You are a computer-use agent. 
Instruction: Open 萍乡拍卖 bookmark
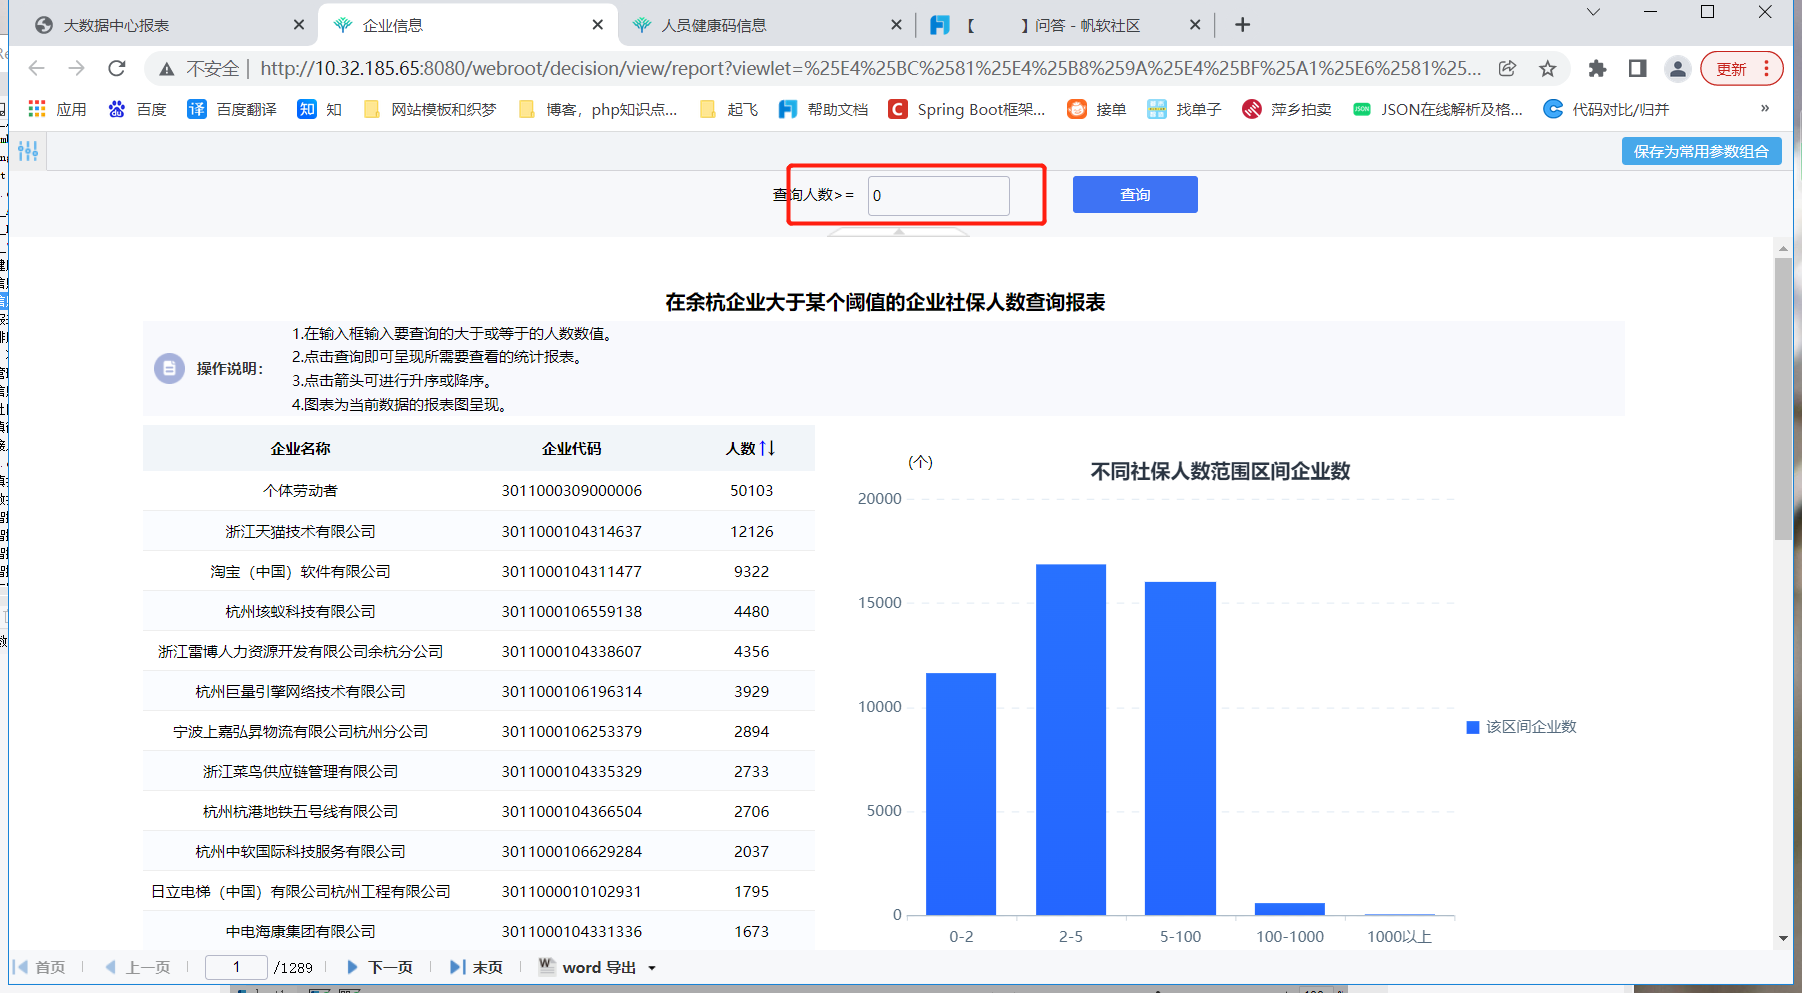click(1286, 109)
